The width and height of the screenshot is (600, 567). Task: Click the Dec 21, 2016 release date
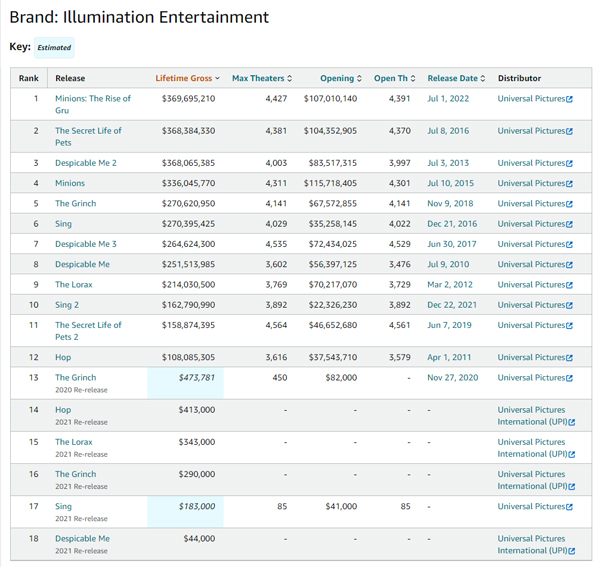coord(452,224)
